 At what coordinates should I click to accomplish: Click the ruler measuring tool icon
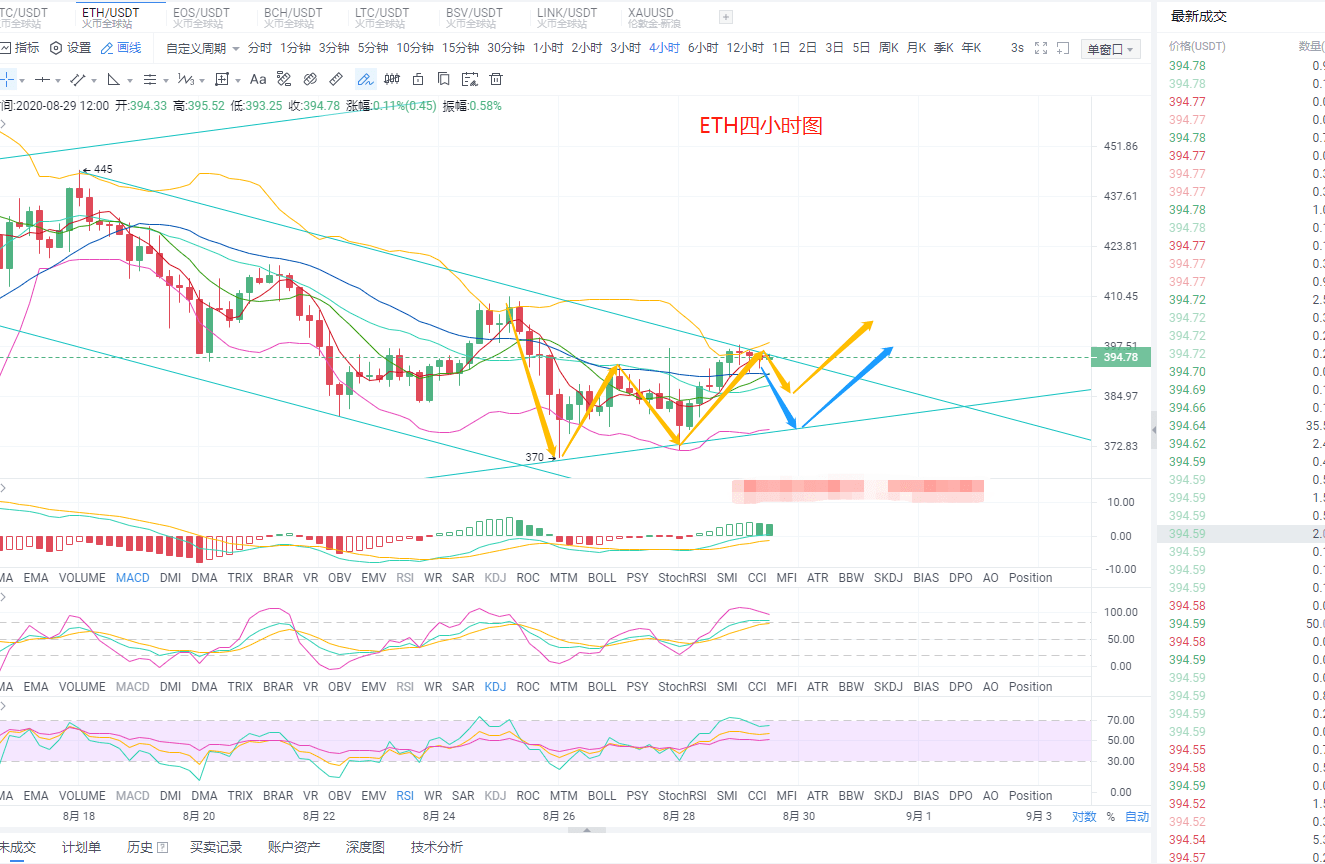pyautogui.click(x=337, y=79)
